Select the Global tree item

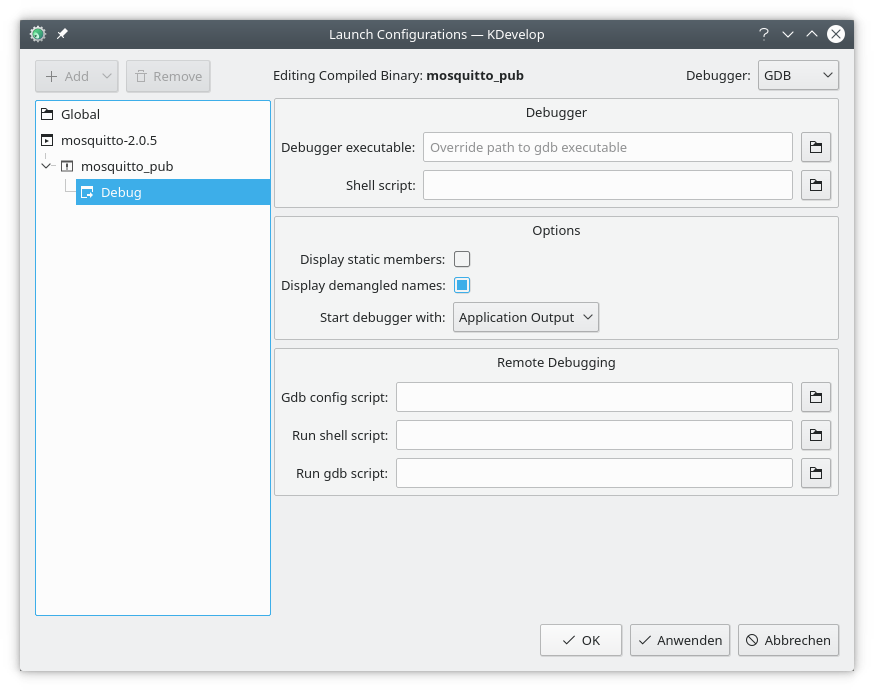point(153,114)
